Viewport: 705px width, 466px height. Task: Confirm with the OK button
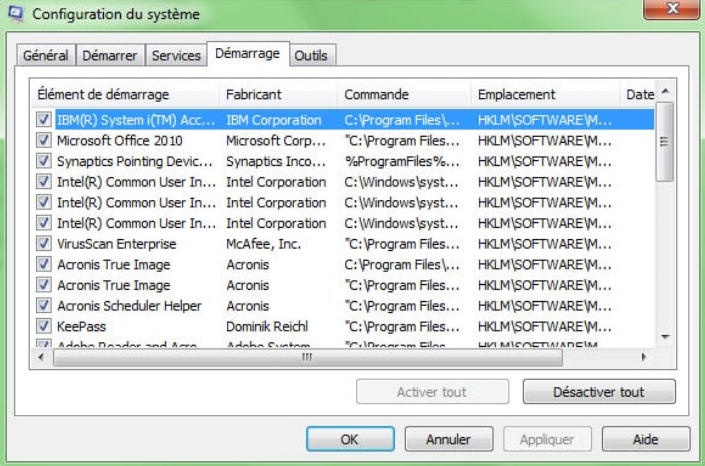coord(350,439)
